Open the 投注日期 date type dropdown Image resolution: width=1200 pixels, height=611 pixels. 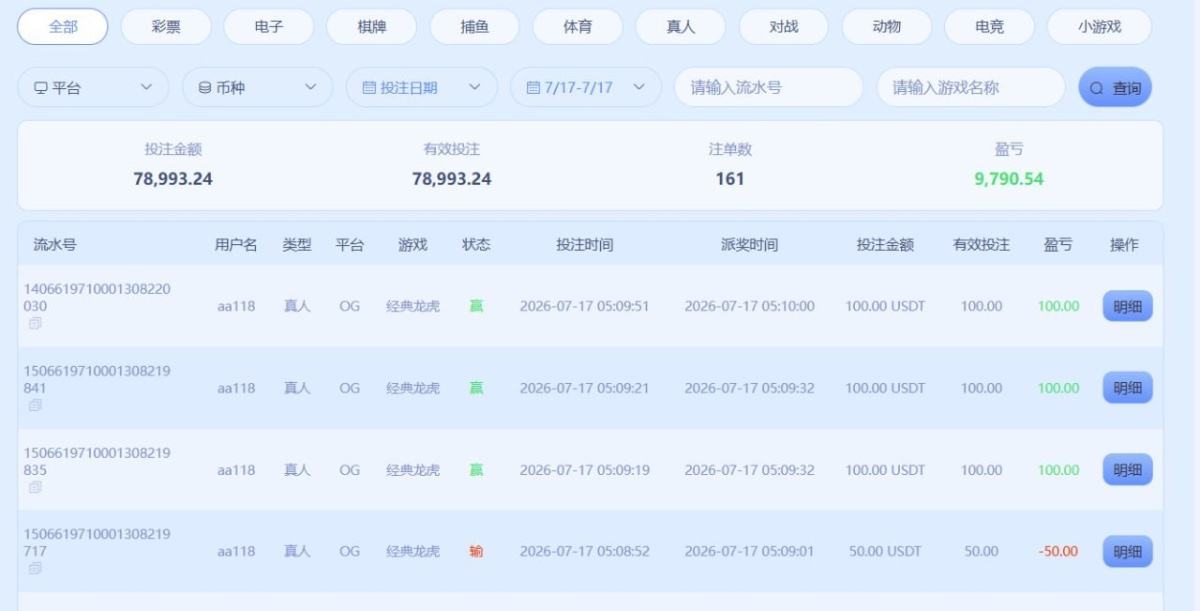point(422,87)
